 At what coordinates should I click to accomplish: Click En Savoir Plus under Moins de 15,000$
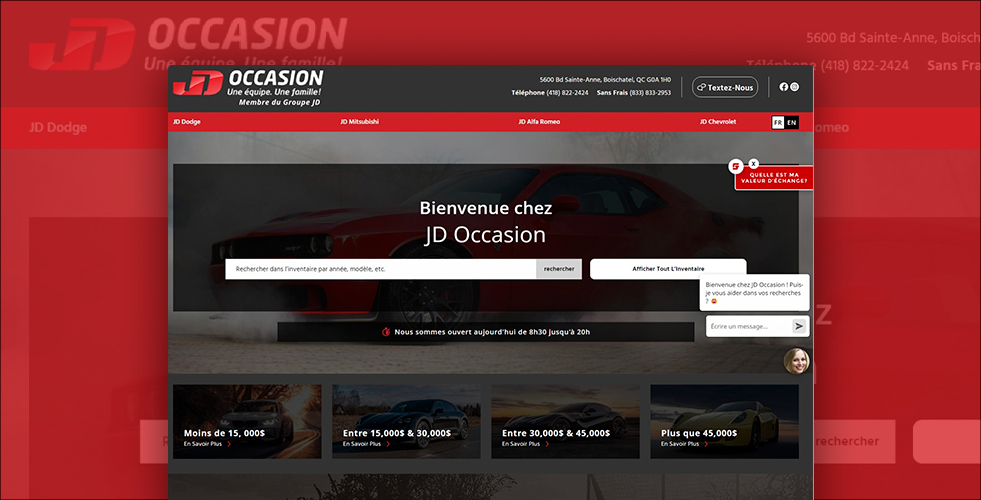[x=207, y=444]
